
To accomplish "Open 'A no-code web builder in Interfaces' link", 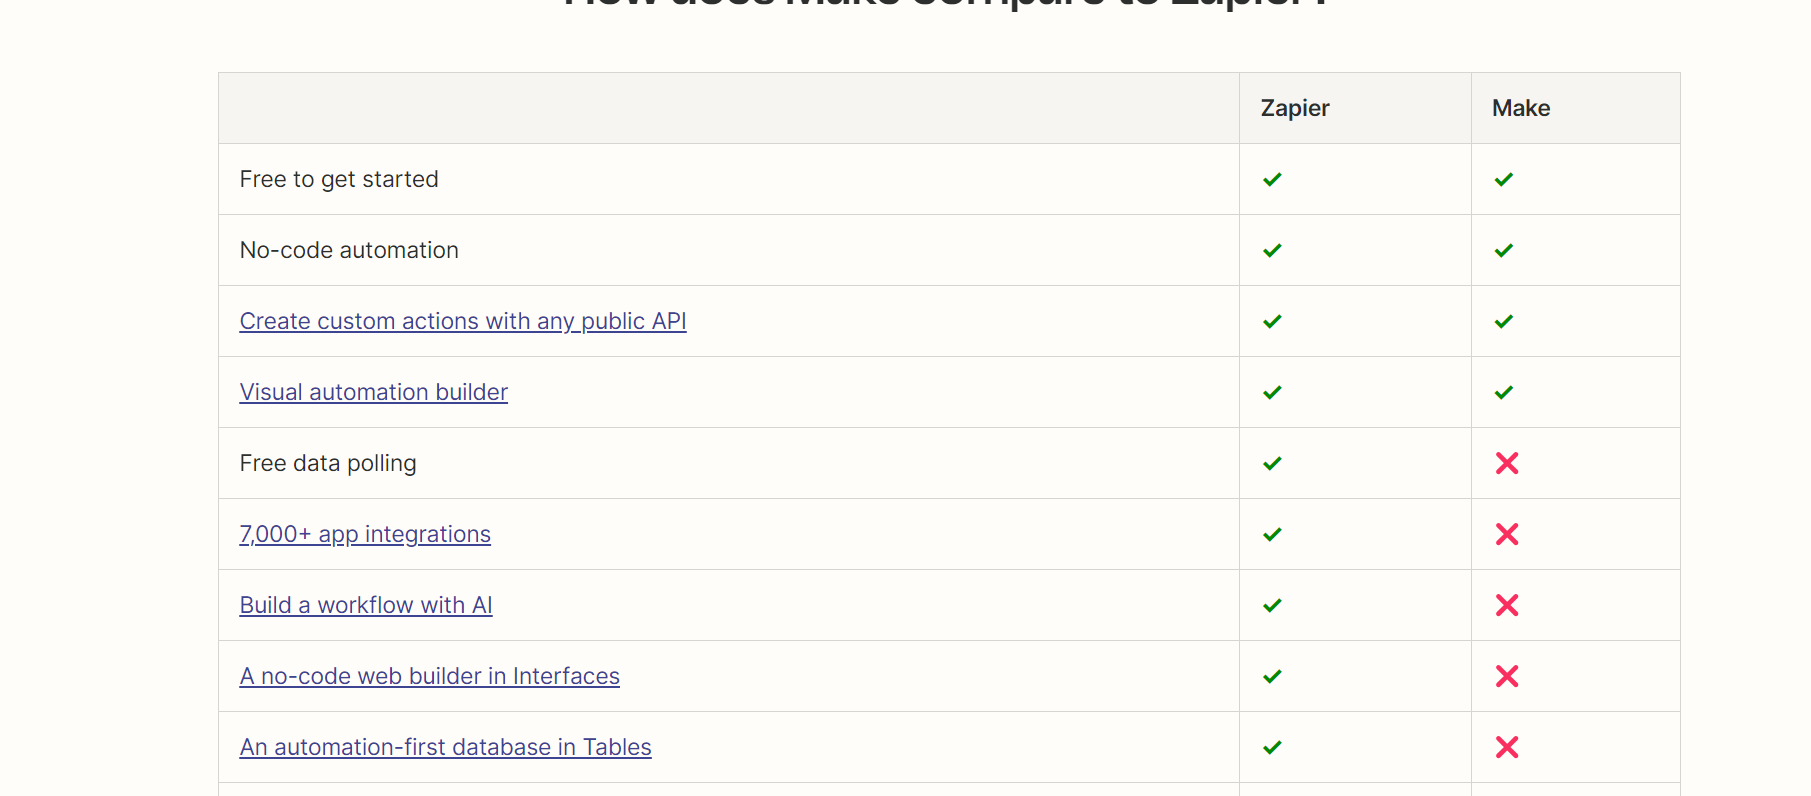I will click(x=430, y=676).
